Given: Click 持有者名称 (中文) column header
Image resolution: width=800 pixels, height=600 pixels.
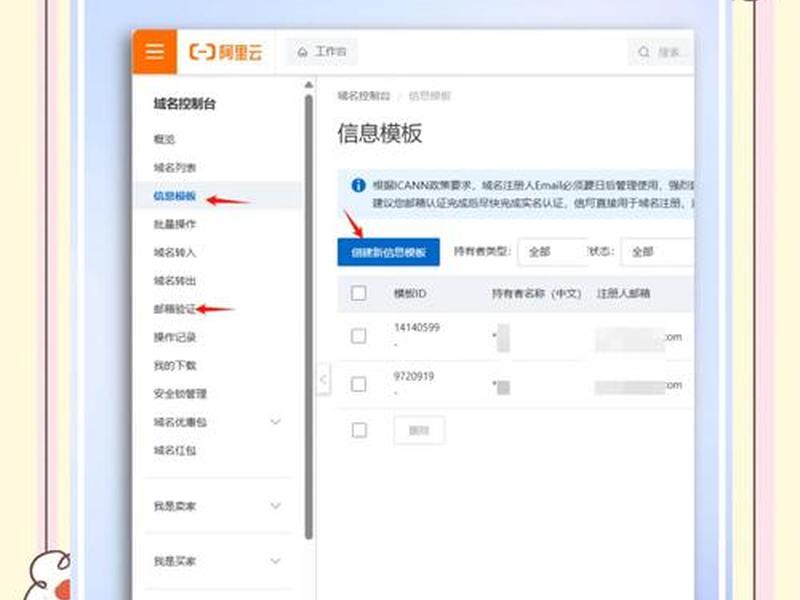Looking at the screenshot, I should (x=536, y=293).
